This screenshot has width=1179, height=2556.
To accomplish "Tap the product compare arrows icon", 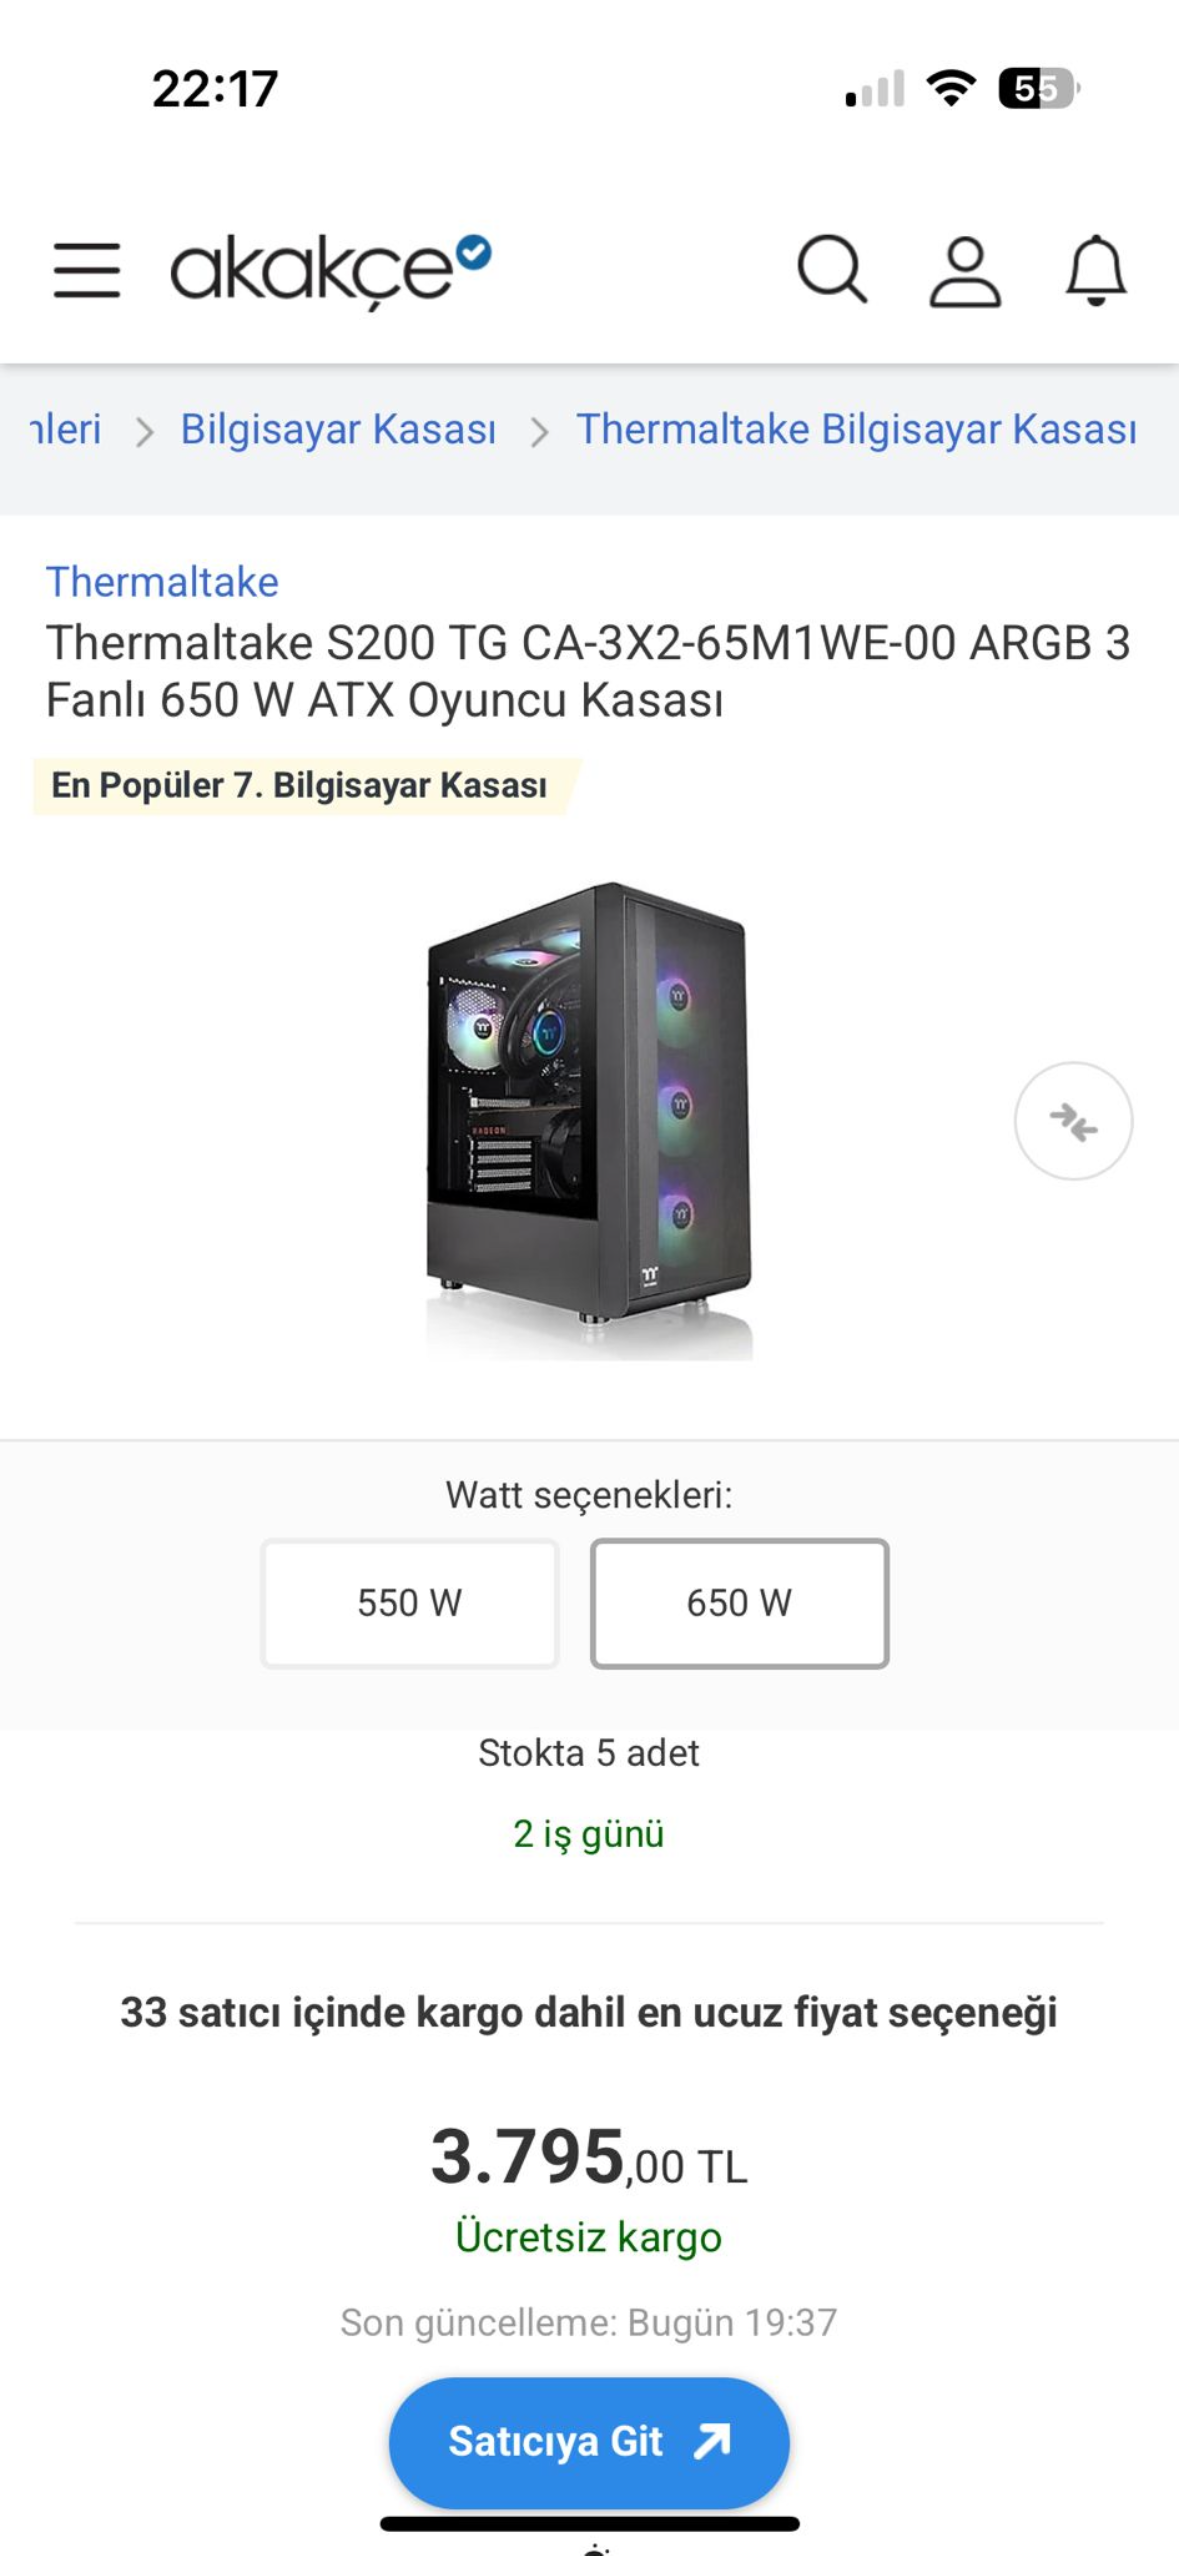I will point(1073,1121).
